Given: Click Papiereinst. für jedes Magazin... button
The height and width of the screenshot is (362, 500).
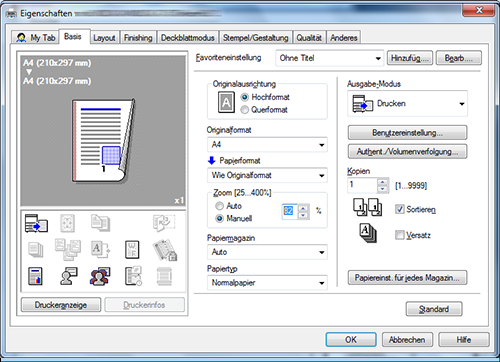Looking at the screenshot, I should click(x=407, y=278).
